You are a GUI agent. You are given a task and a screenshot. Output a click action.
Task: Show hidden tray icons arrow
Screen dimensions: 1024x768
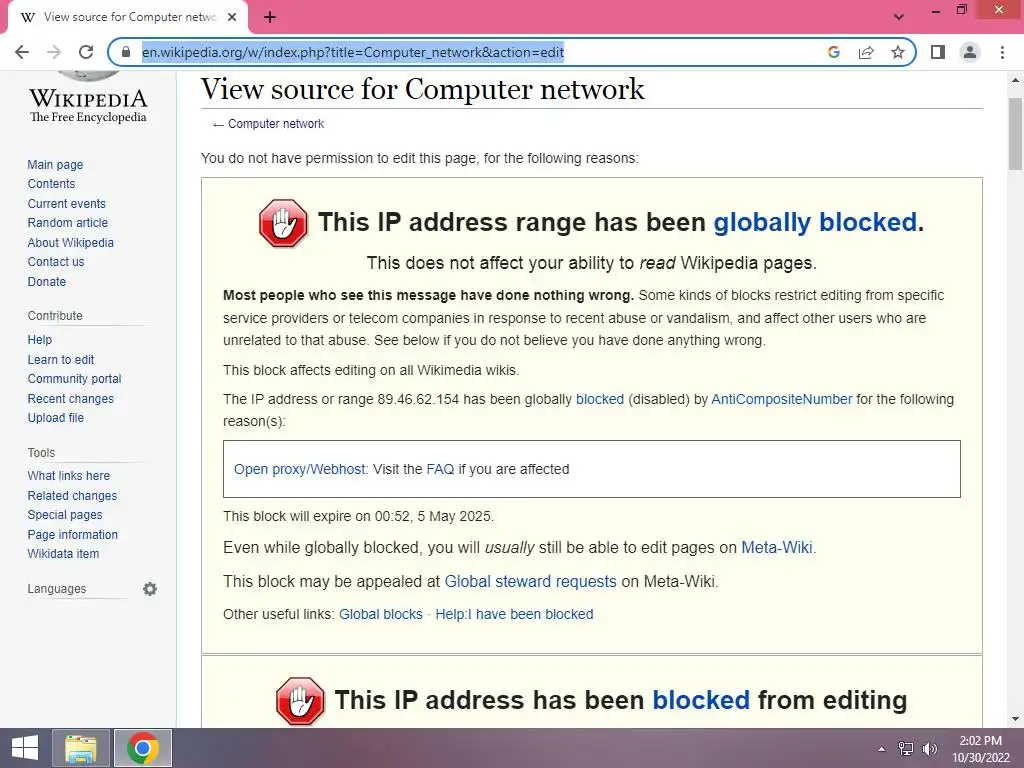[882, 749]
